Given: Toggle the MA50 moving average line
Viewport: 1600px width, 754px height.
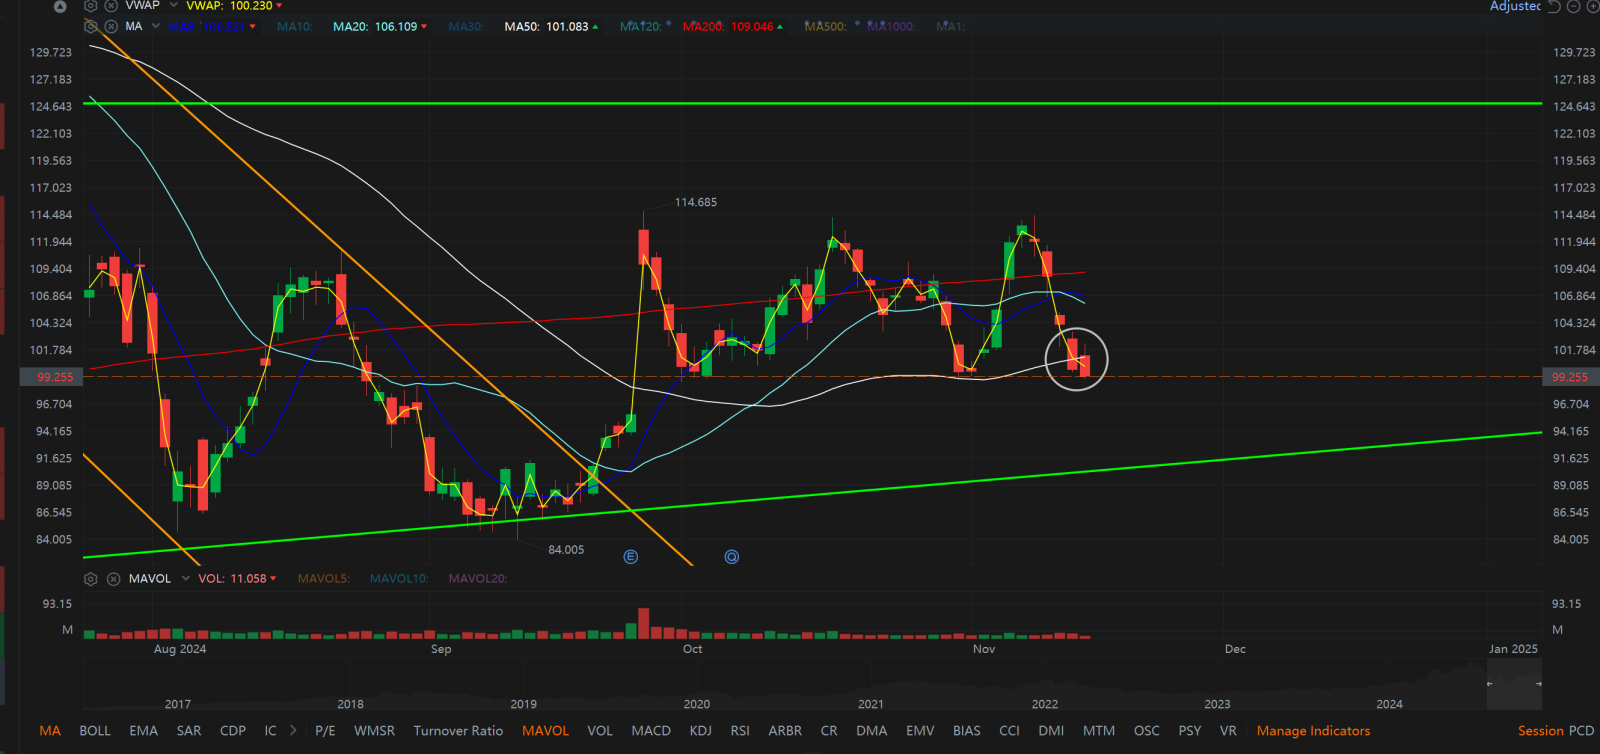Looking at the screenshot, I should point(551,27).
